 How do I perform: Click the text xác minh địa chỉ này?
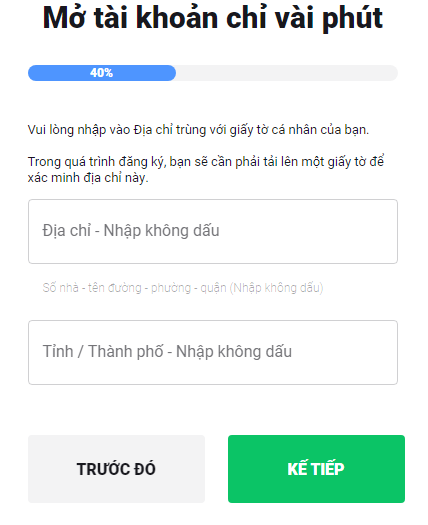[x=88, y=177]
